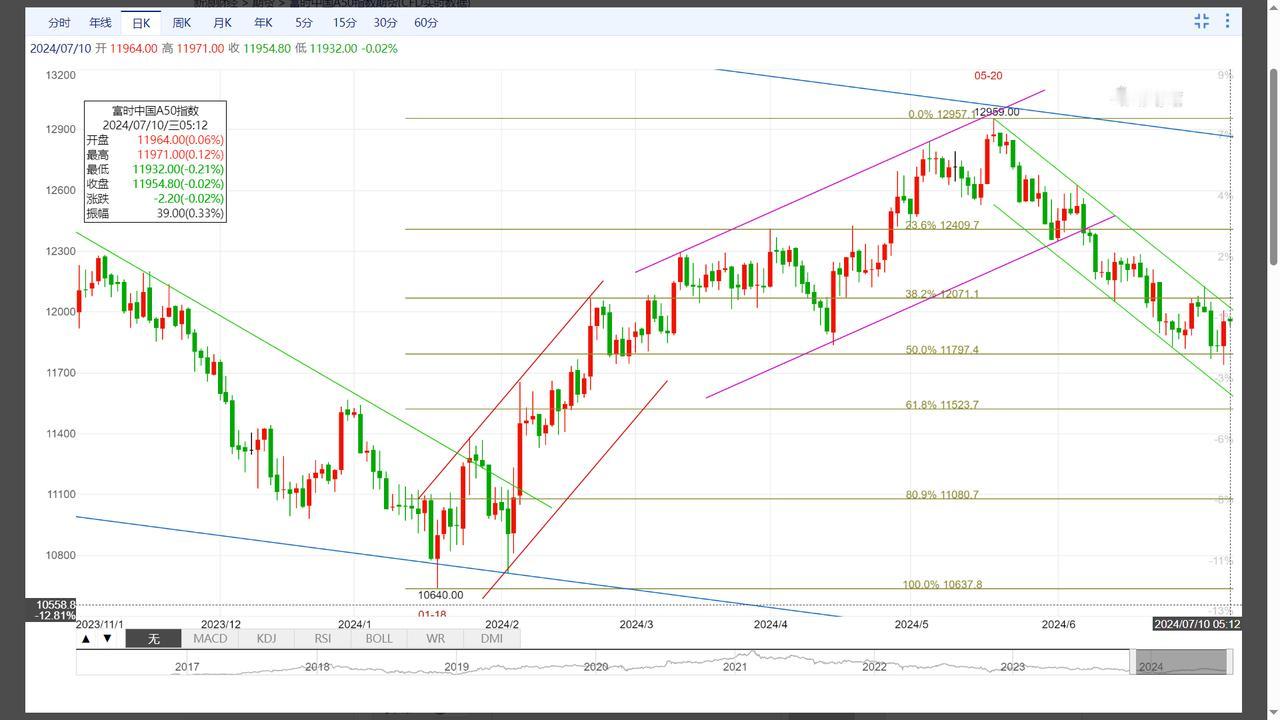Click the 61.8% 11523.7 Fibonacci label
Image resolution: width=1280 pixels, height=720 pixels.
[942, 406]
